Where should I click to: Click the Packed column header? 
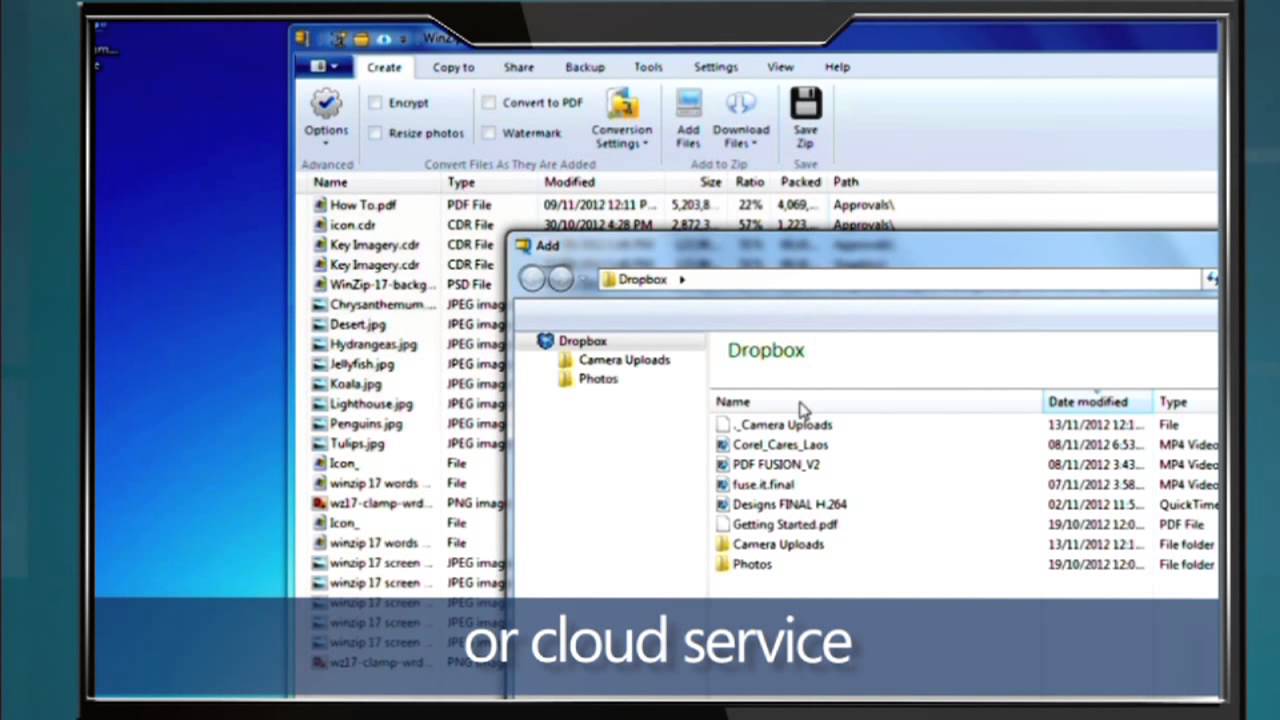coord(800,182)
